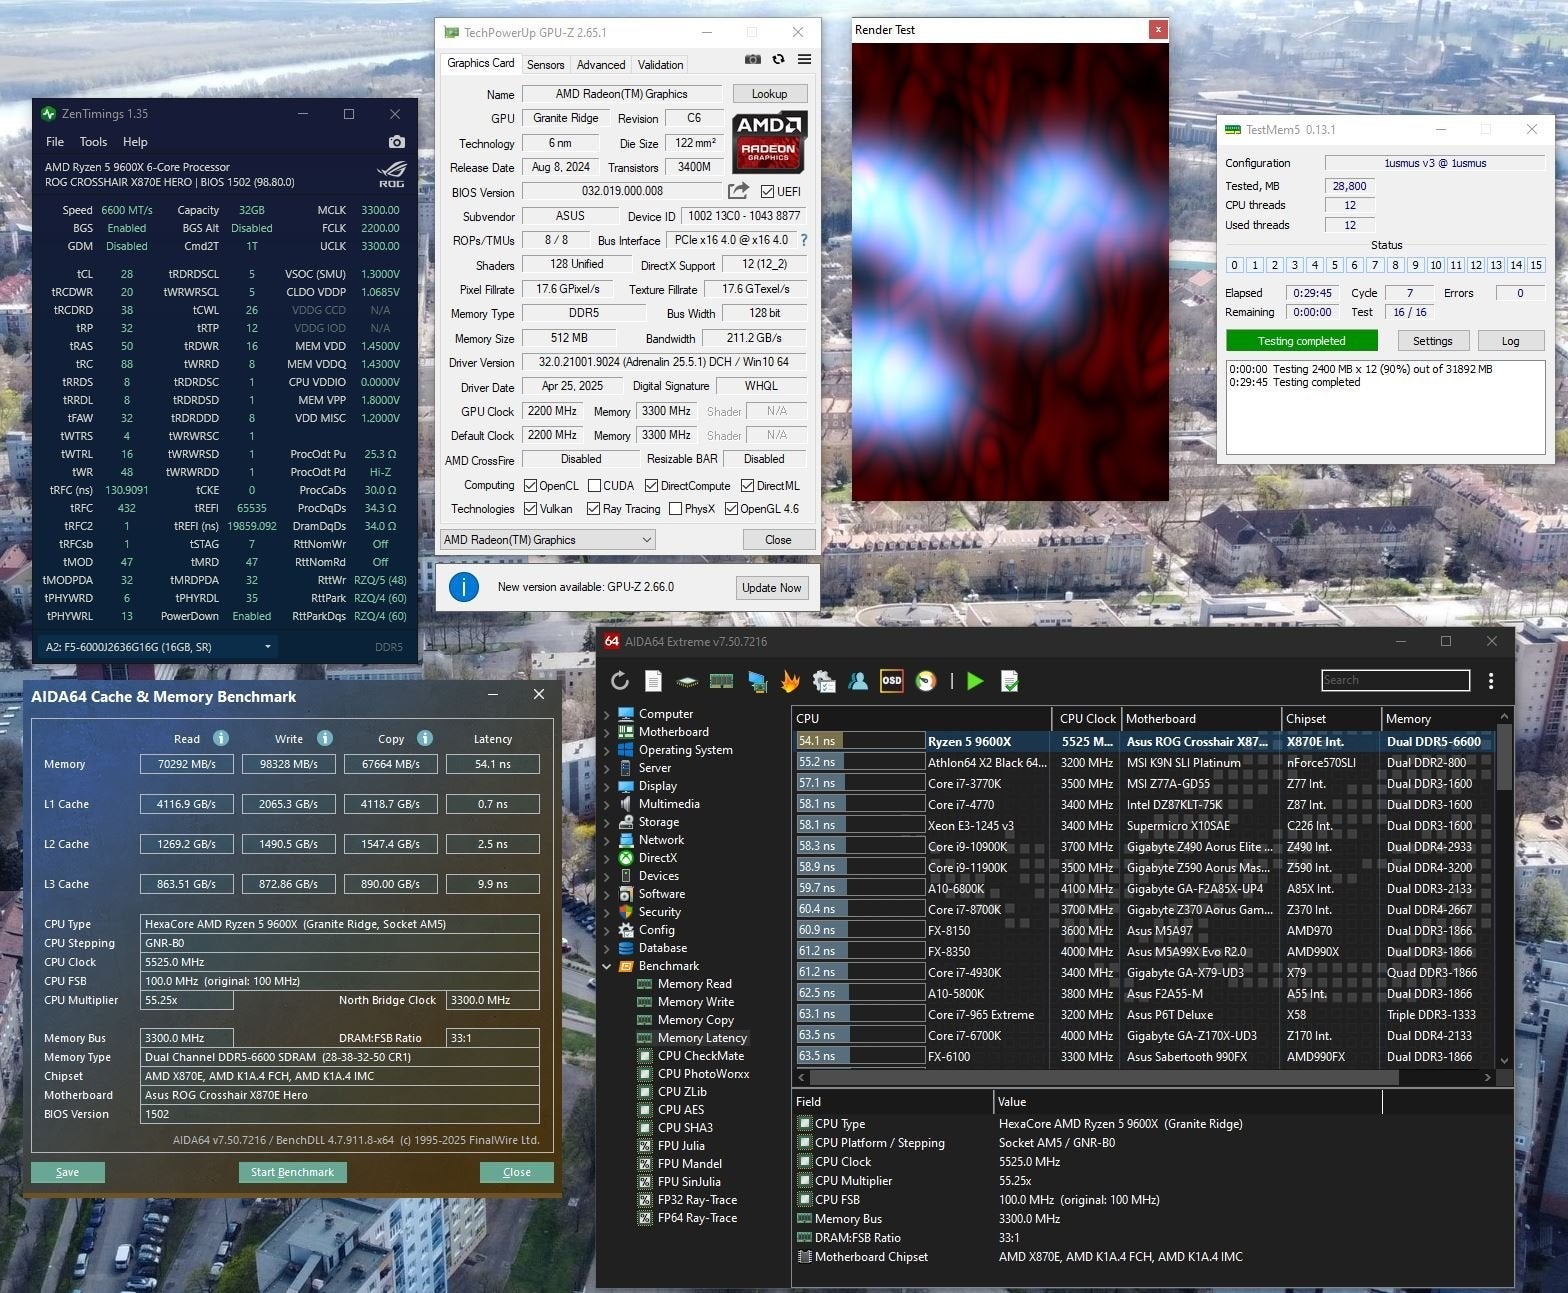Click the CPU chip icon in AIDA64 toolbar
The height and width of the screenshot is (1293, 1568).
pos(687,682)
